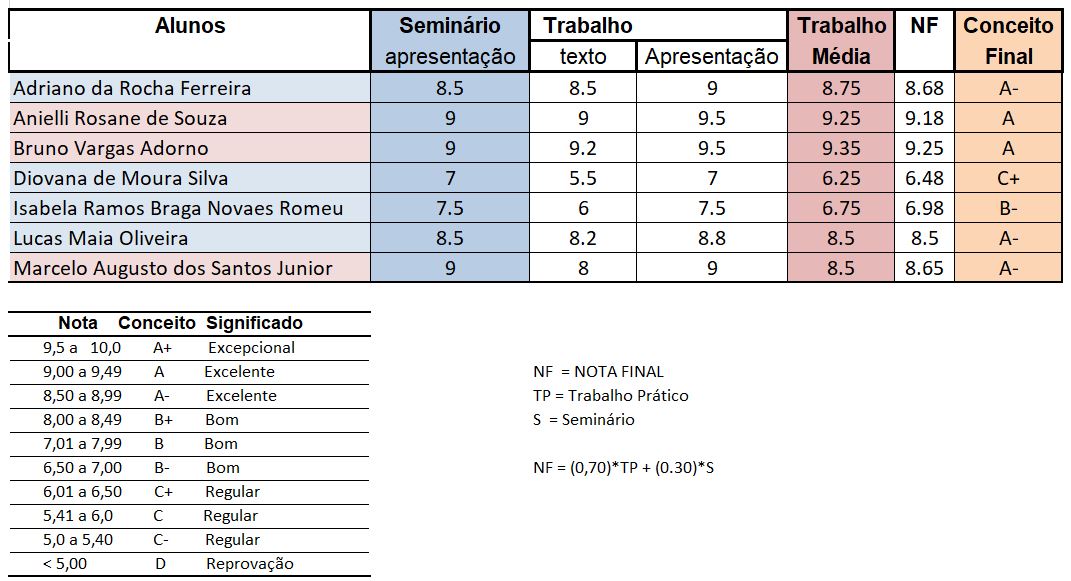The image size is (1071, 581).
Task: Click the "Alunos" column header
Action: (190, 27)
